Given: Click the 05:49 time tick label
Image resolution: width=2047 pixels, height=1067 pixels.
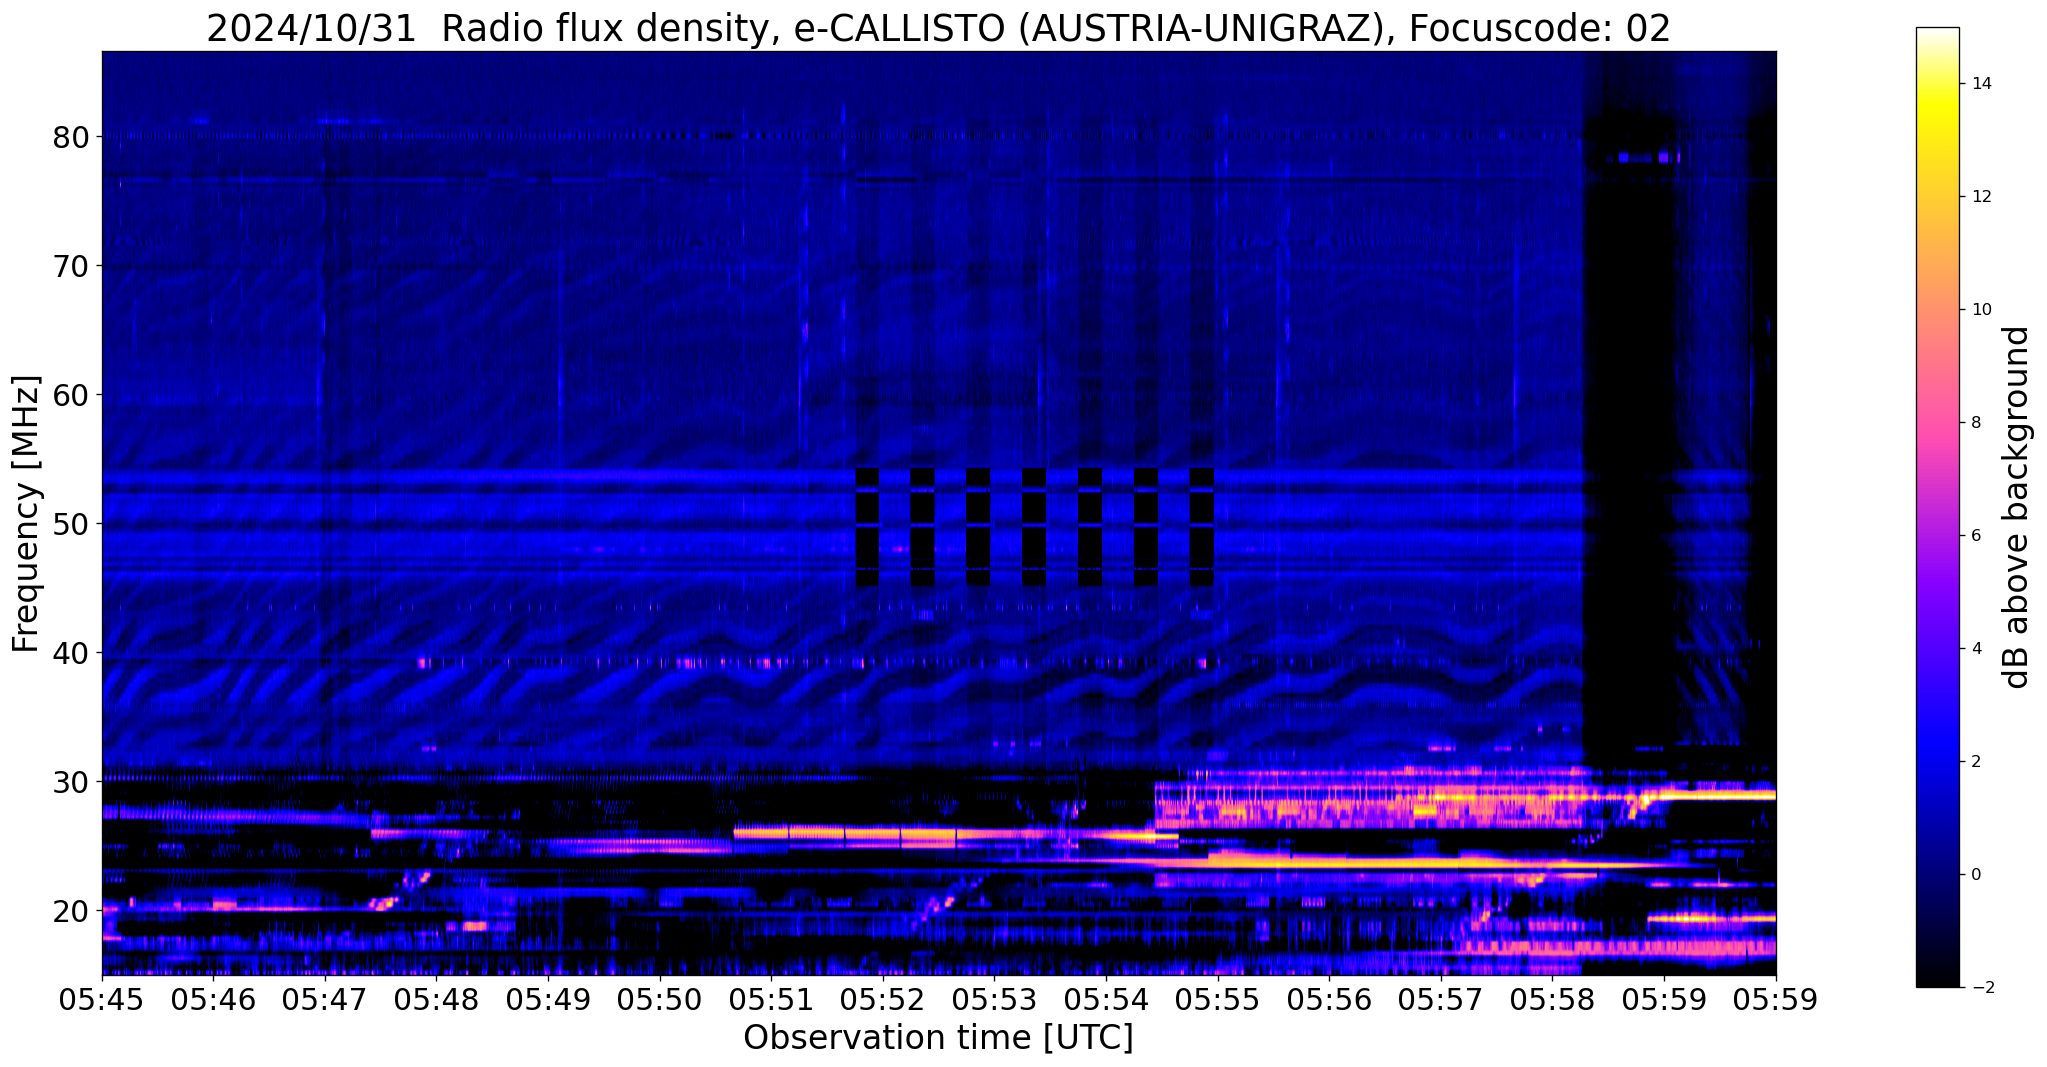Looking at the screenshot, I should click(549, 998).
